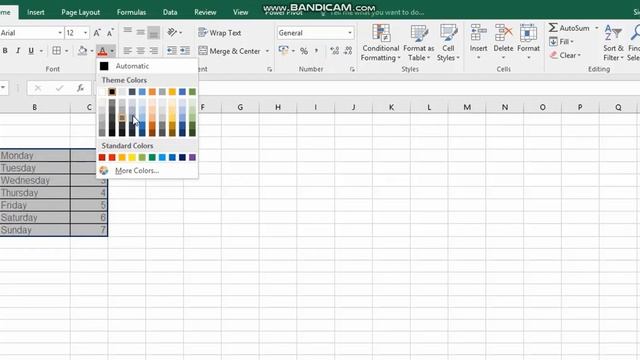Open Conditional Formatting menu
The width and height of the screenshot is (640, 360).
380,43
